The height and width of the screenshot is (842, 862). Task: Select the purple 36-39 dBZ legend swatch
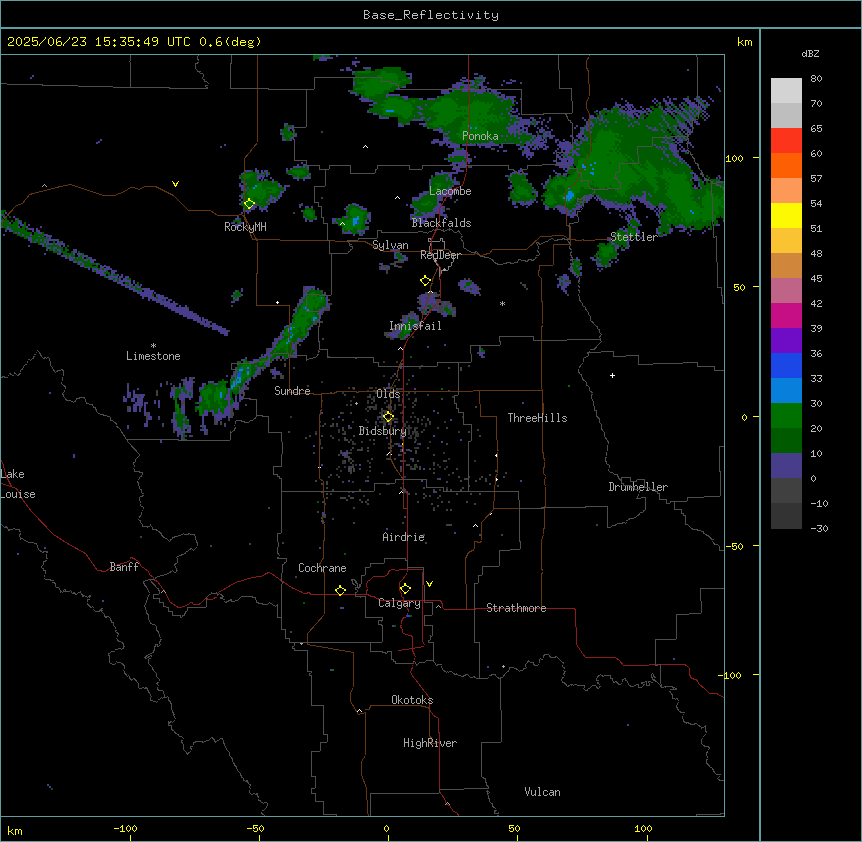(x=786, y=341)
